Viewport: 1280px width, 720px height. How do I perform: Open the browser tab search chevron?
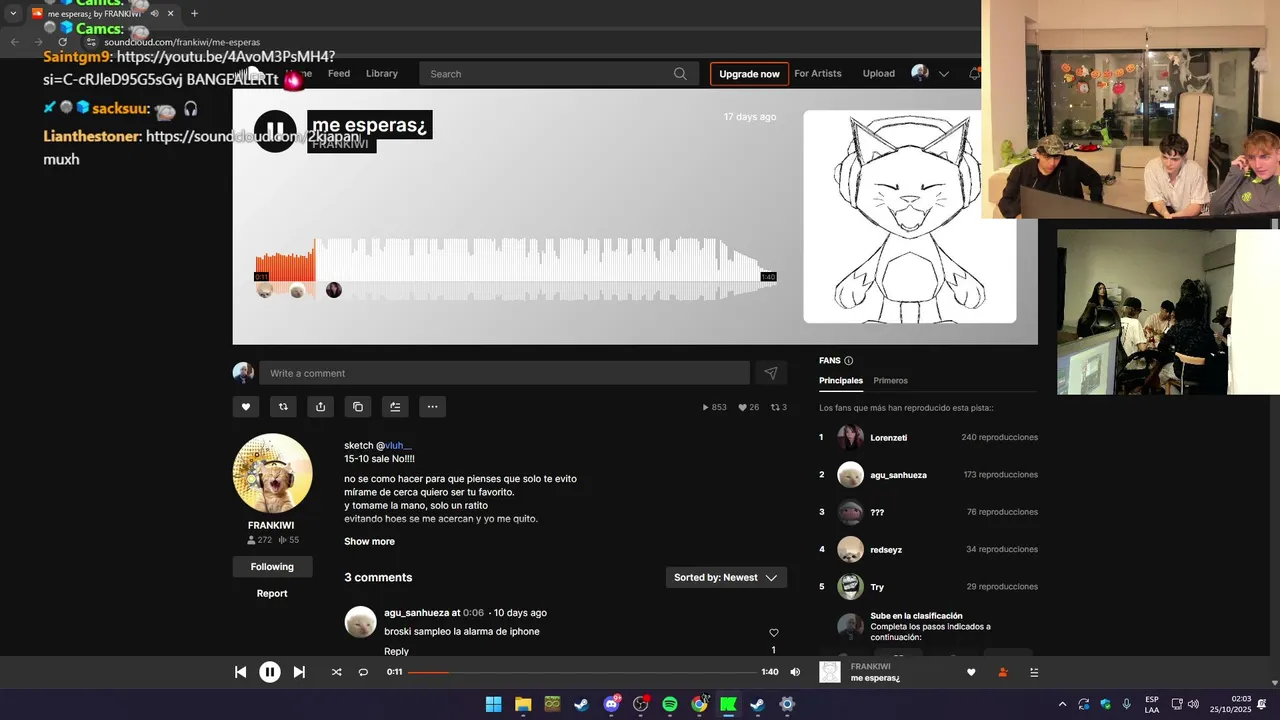(13, 14)
